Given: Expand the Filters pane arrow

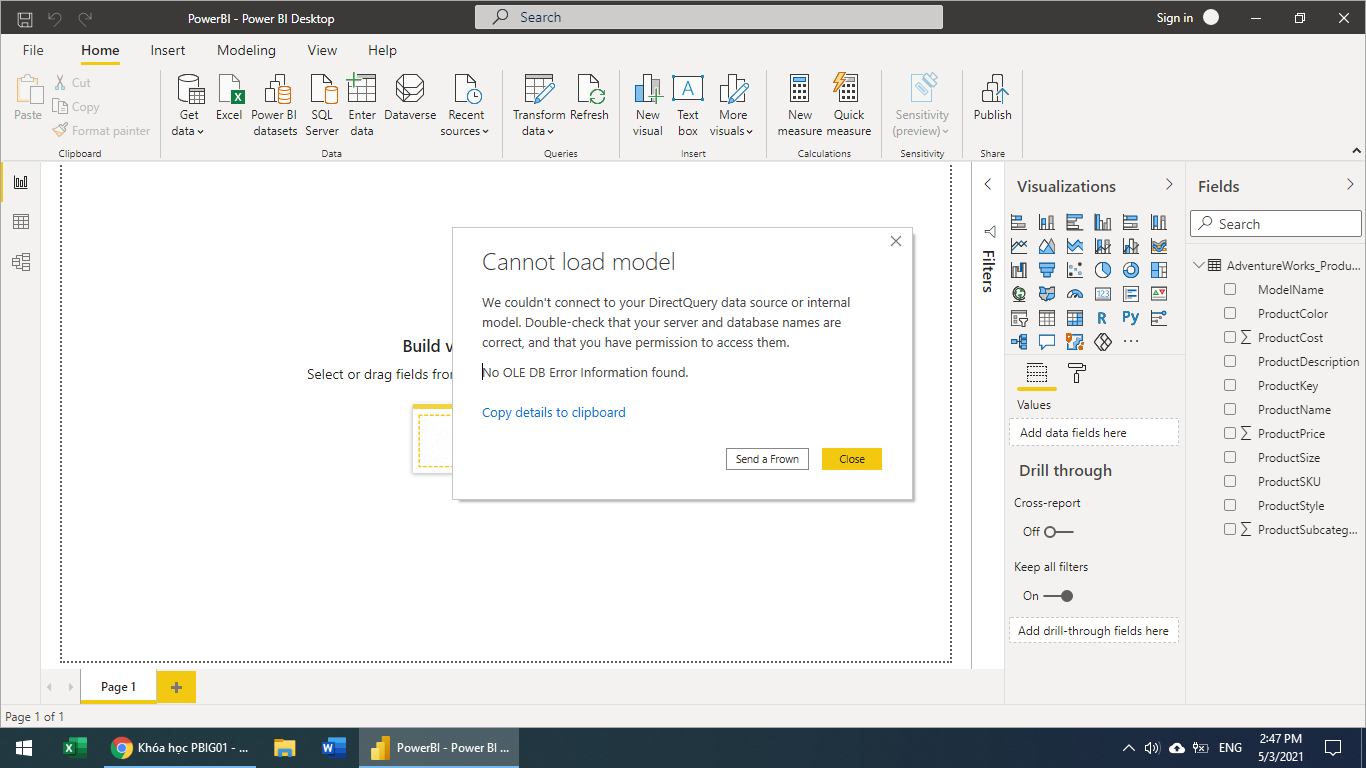Looking at the screenshot, I should [988, 185].
